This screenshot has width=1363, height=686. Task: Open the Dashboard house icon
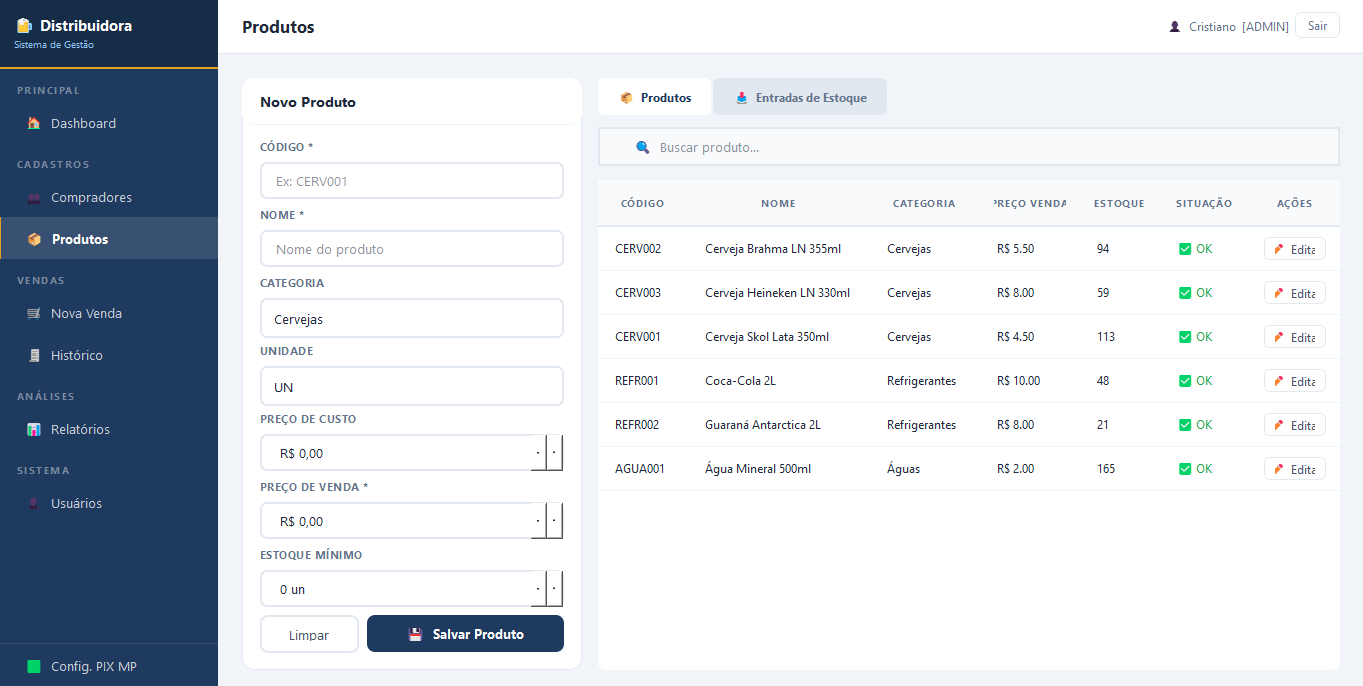[x=34, y=124]
